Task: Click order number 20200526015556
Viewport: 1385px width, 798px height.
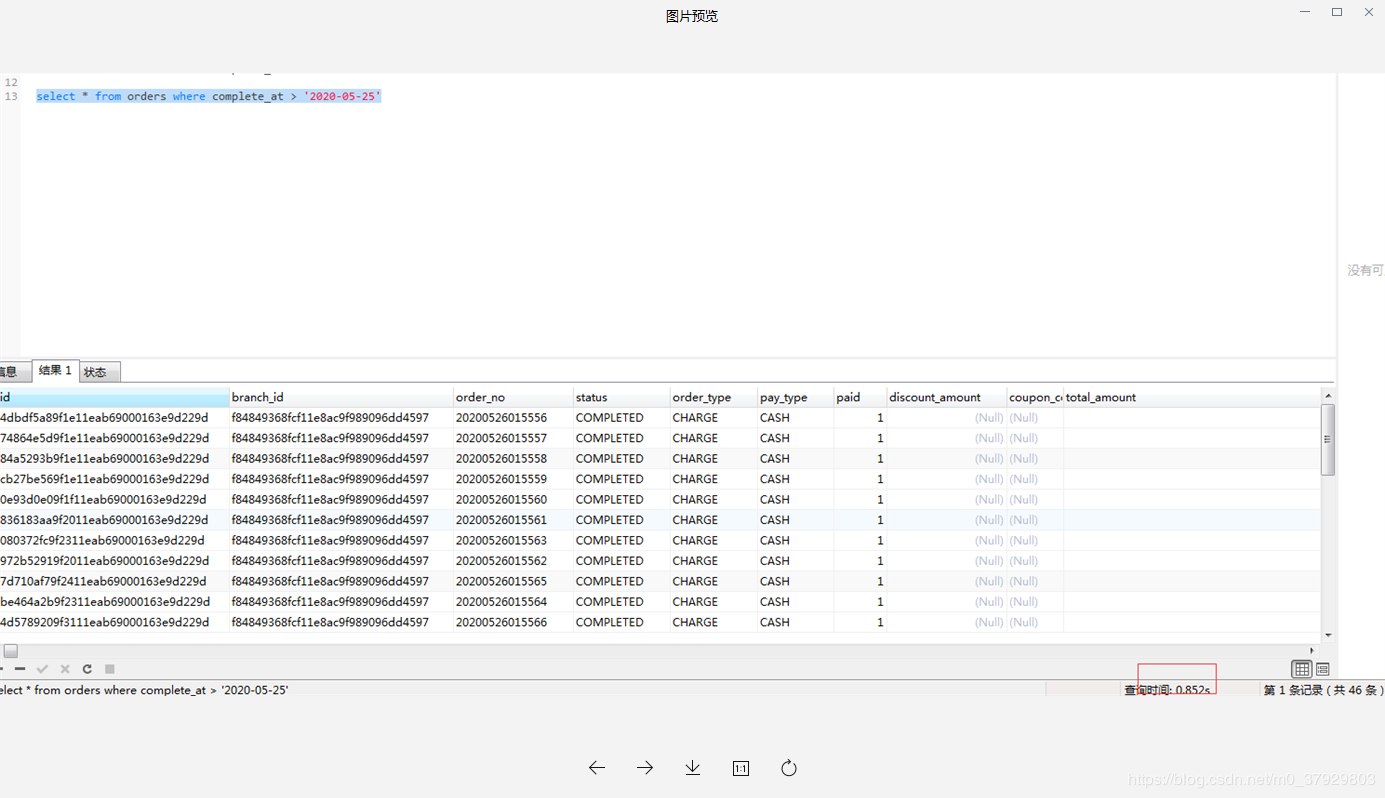Action: (501, 418)
